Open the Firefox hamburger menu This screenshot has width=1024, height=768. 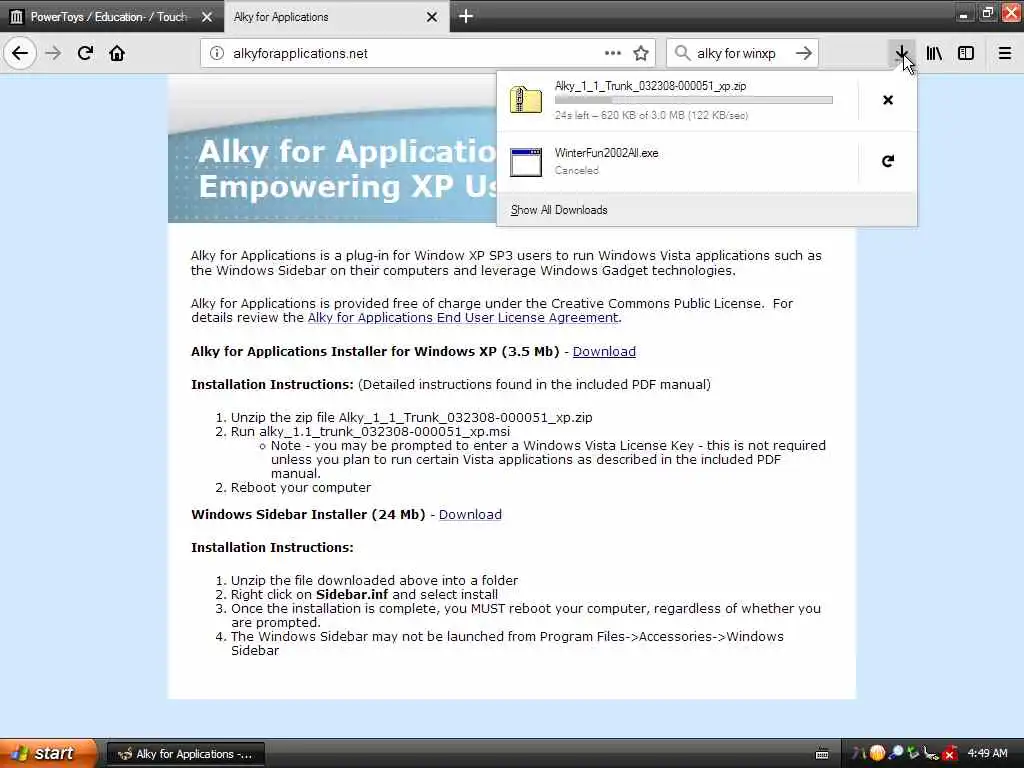[1004, 53]
